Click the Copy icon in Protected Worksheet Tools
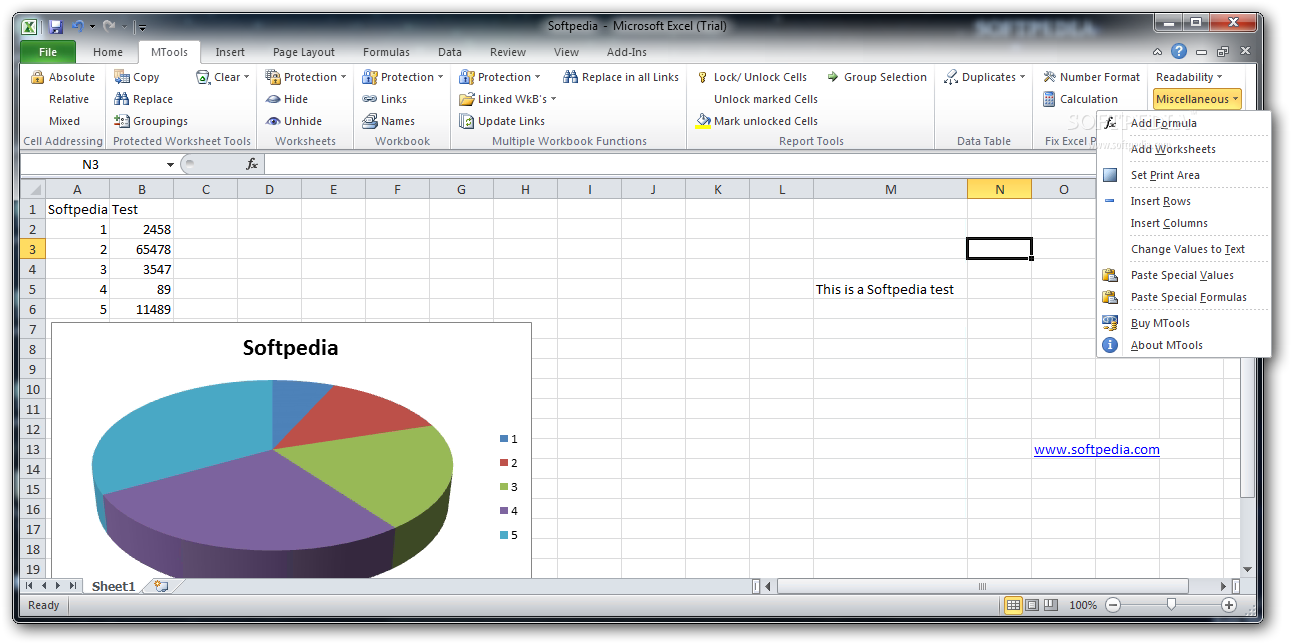1292x644 pixels. pos(122,77)
